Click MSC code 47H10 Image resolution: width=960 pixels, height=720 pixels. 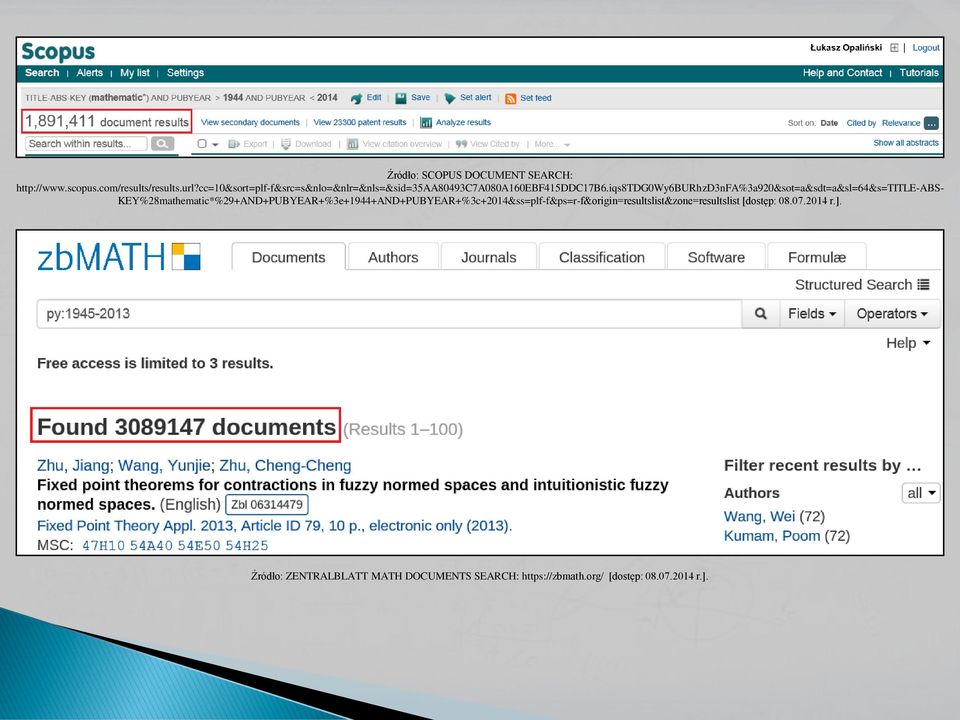[x=103, y=546]
